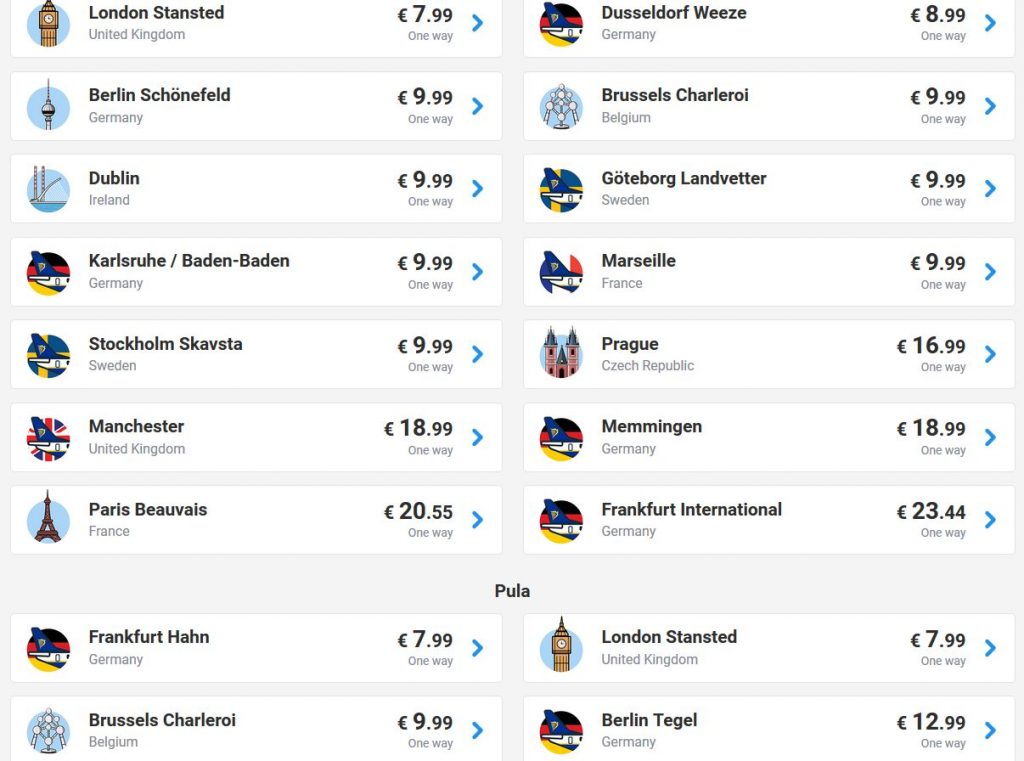Click the castle icon next to Prague
Viewport: 1024px width, 761px height.
(561, 354)
